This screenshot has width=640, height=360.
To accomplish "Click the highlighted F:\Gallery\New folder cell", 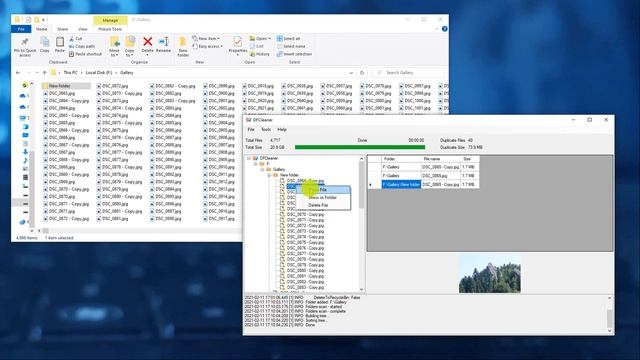I will (401, 184).
